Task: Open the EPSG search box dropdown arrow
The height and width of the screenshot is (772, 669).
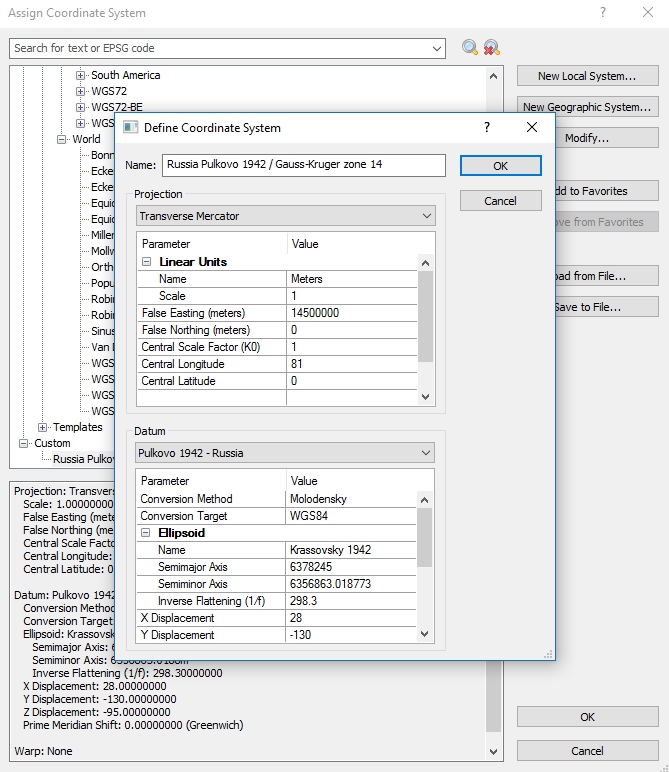Action: (437, 48)
